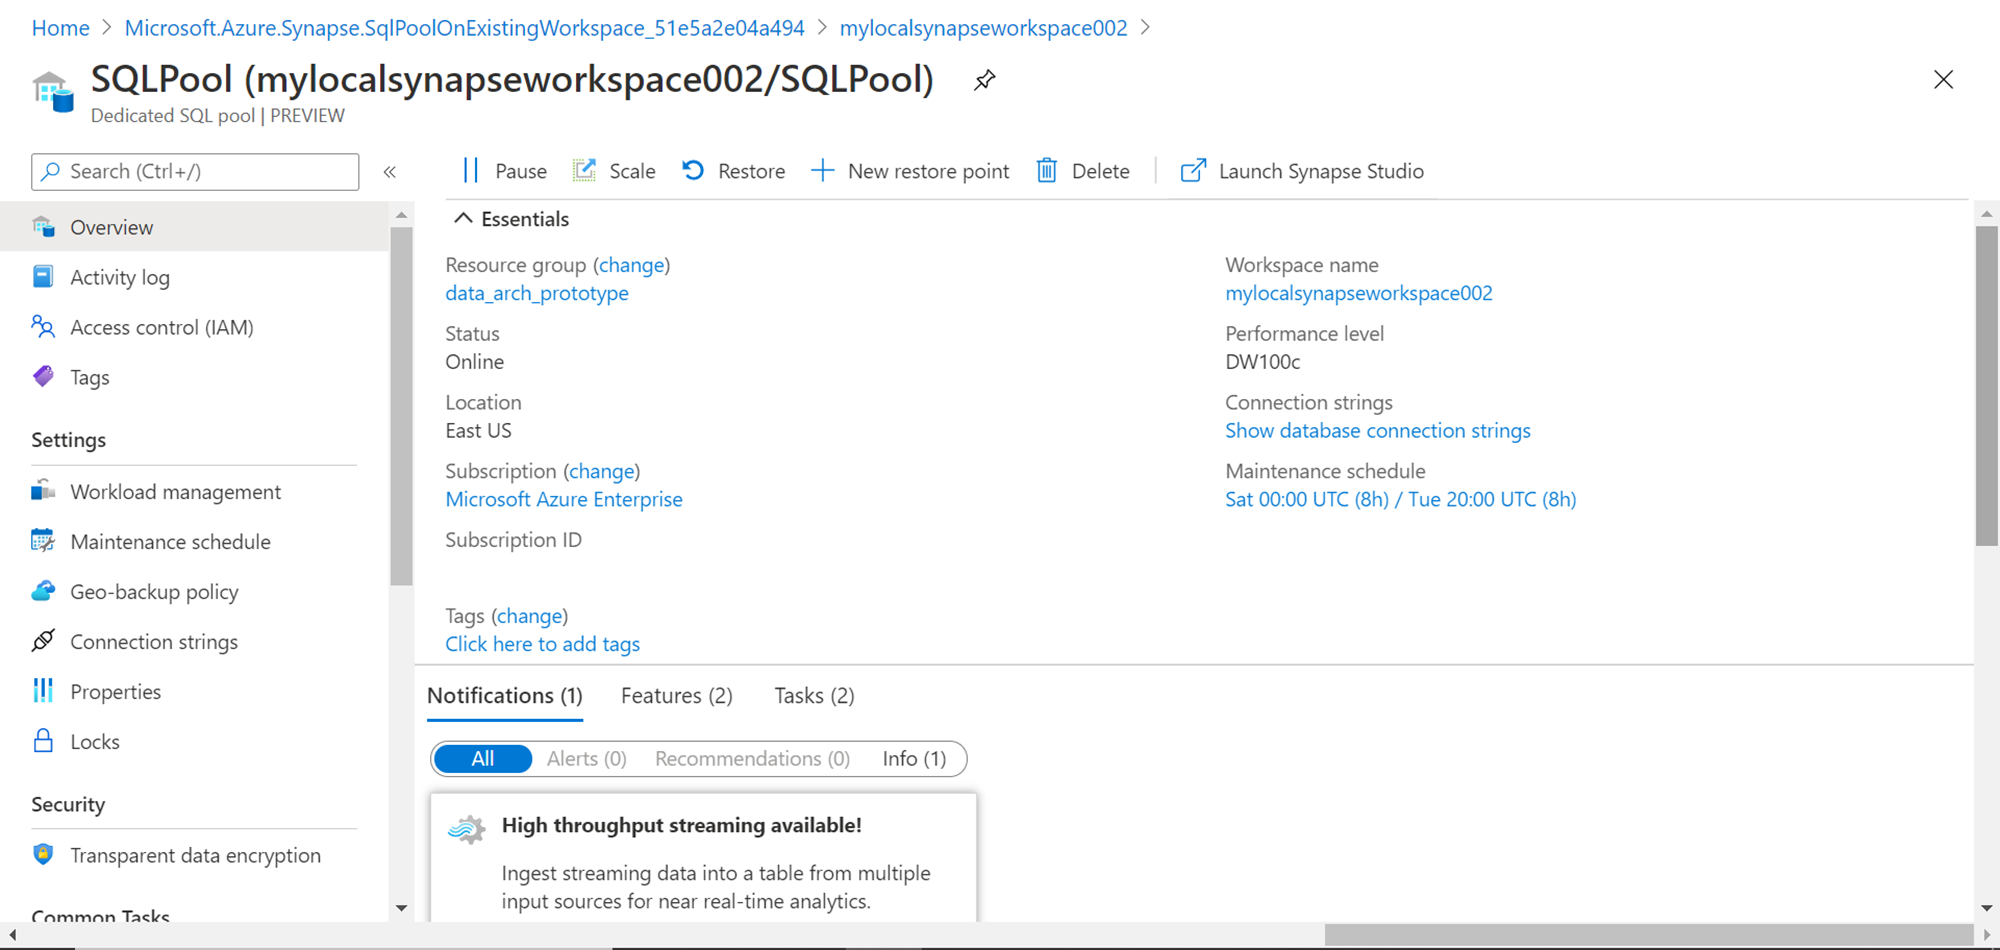Click sidebar scroll down arrow

401,908
